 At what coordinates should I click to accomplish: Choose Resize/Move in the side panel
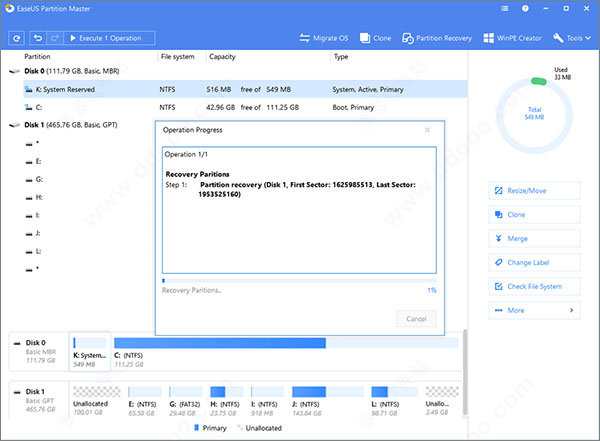pyautogui.click(x=534, y=190)
